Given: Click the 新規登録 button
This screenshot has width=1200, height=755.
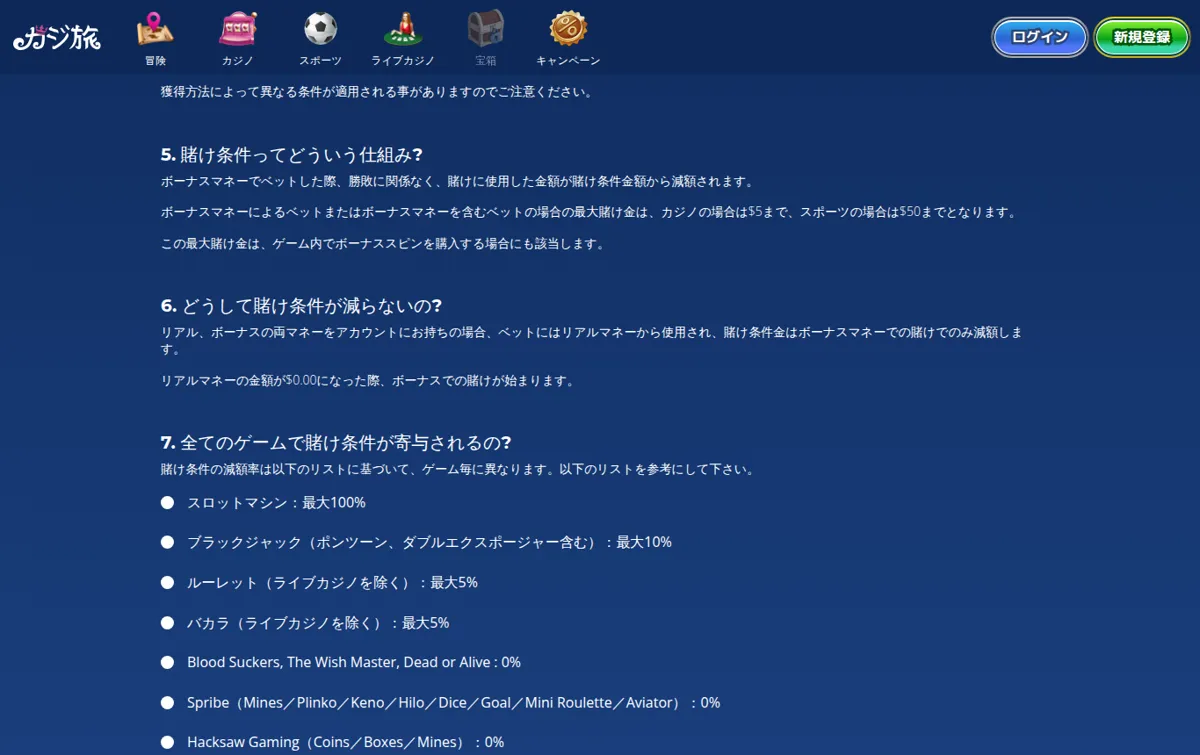Looking at the screenshot, I should (x=1142, y=37).
